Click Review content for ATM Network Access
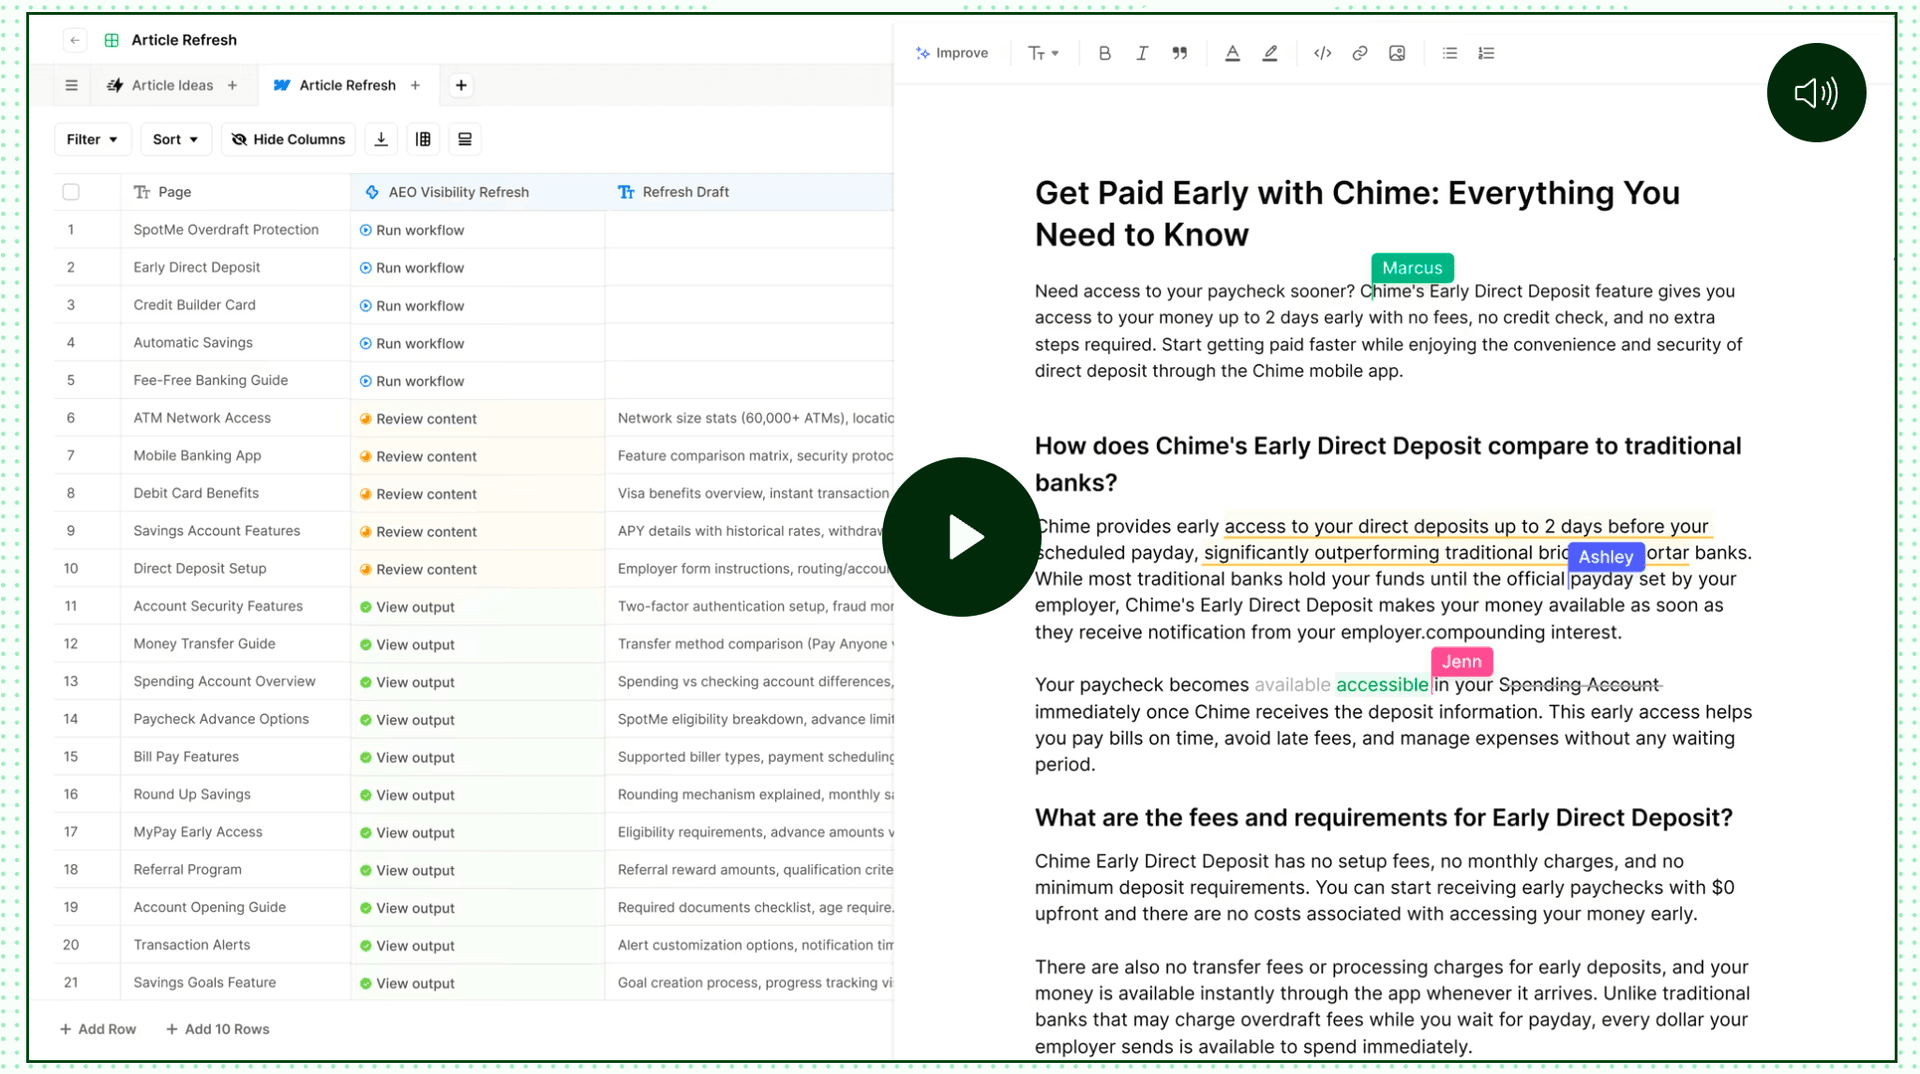 pyautogui.click(x=418, y=418)
